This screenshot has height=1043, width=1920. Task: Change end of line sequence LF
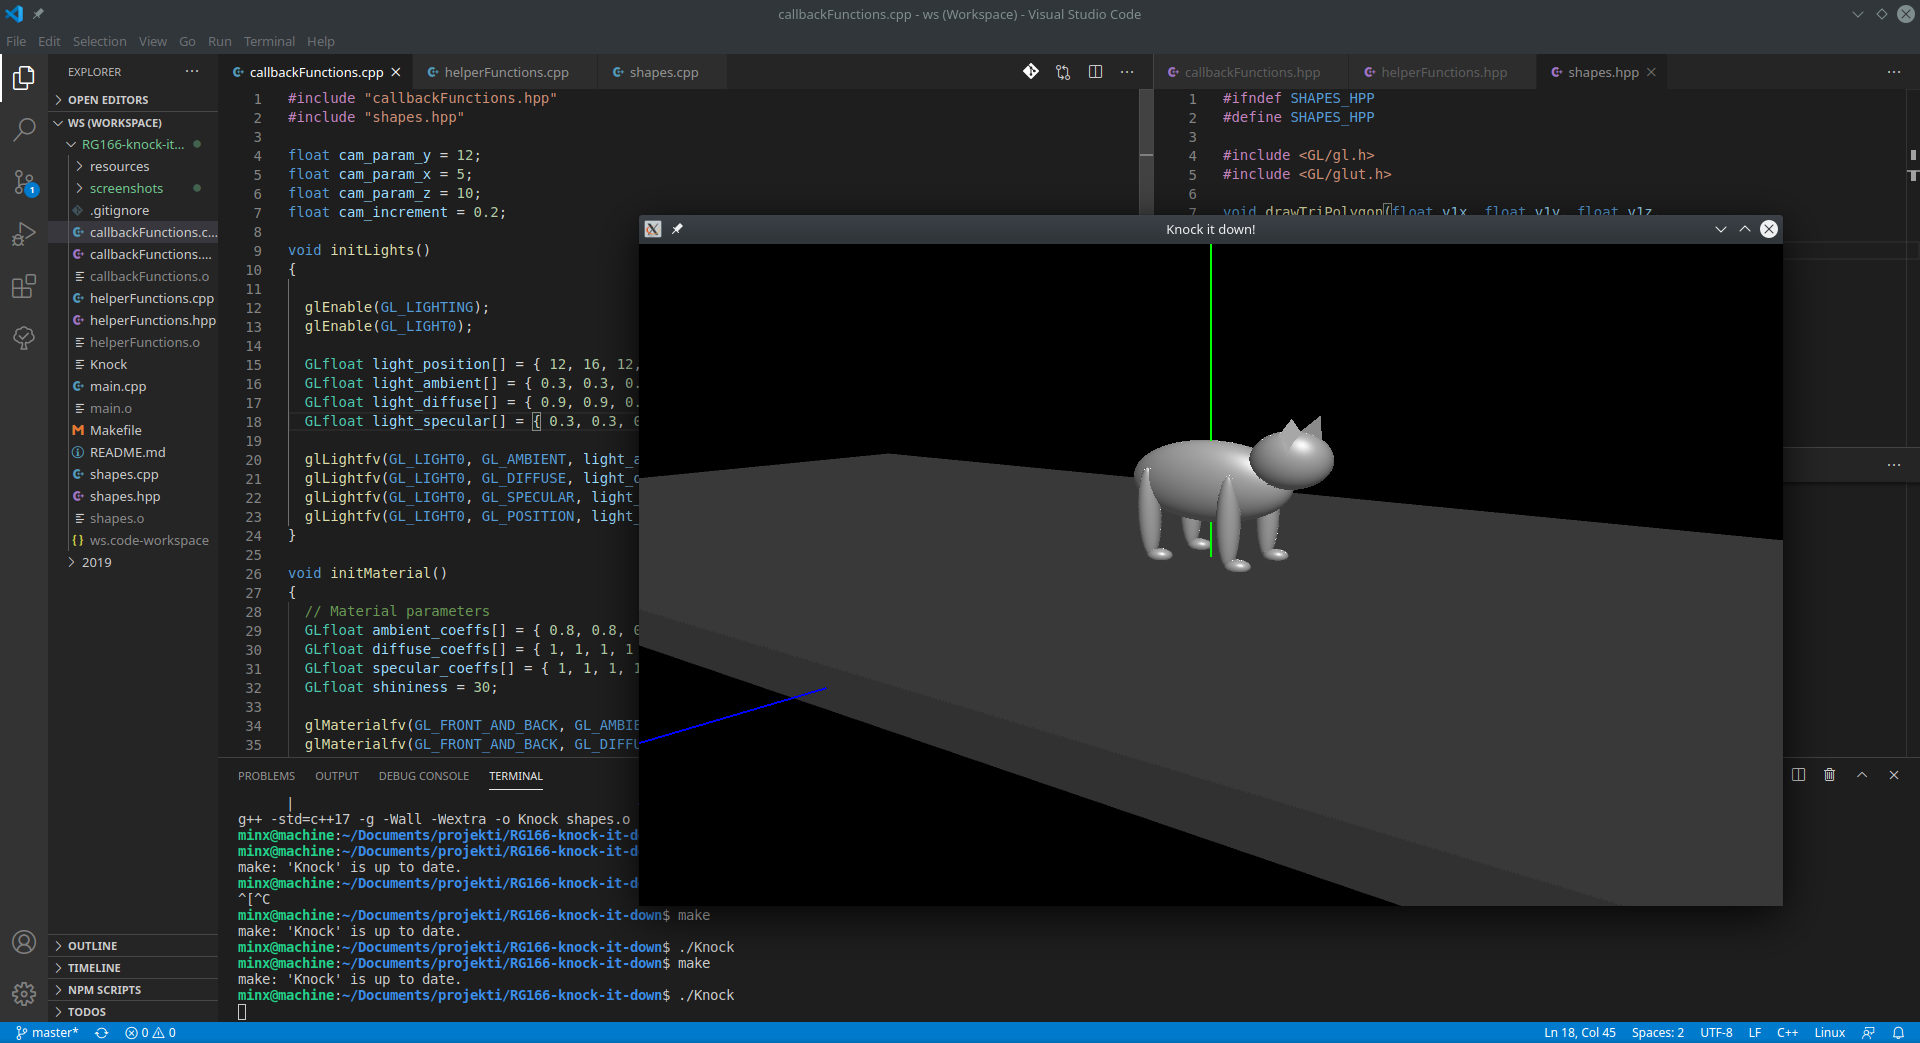pos(1754,1033)
